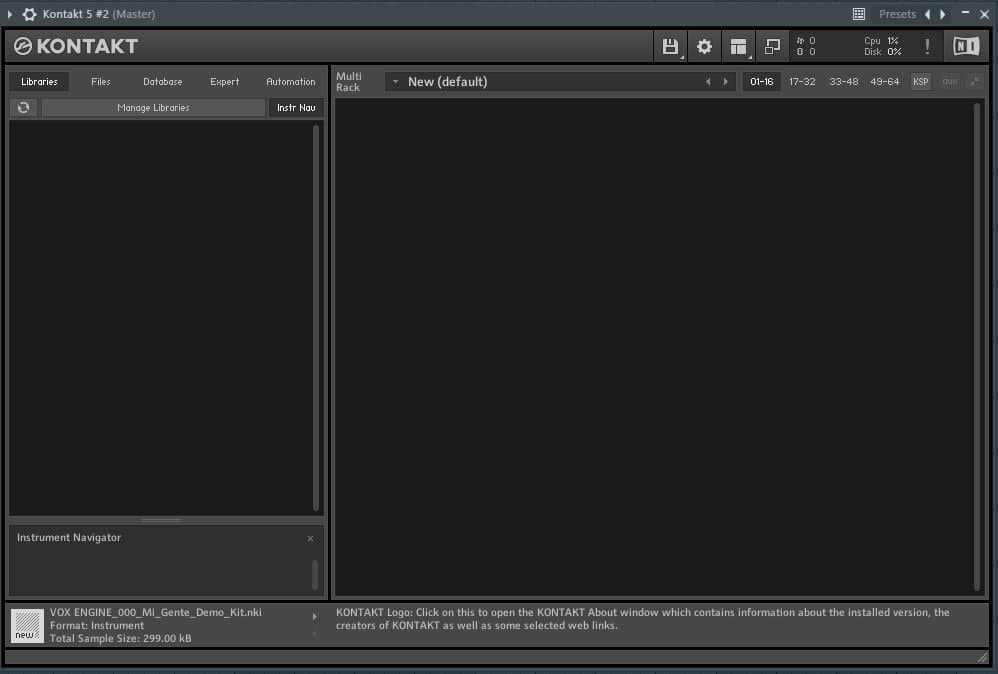Open FL Studio plugin options gear

click(x=29, y=14)
